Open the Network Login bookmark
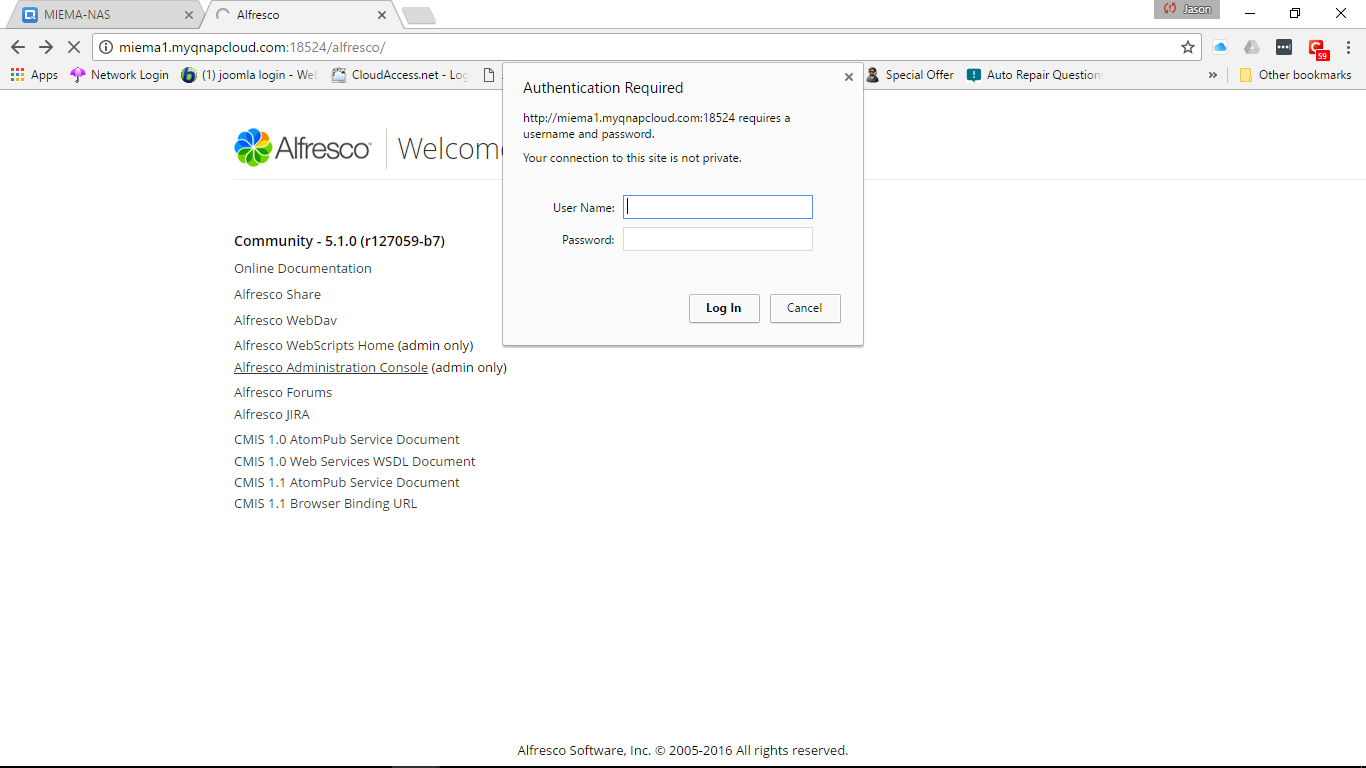 [120, 75]
